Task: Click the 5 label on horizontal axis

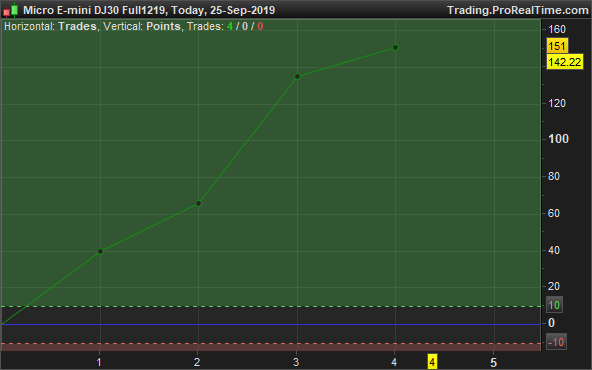Action: pos(493,363)
